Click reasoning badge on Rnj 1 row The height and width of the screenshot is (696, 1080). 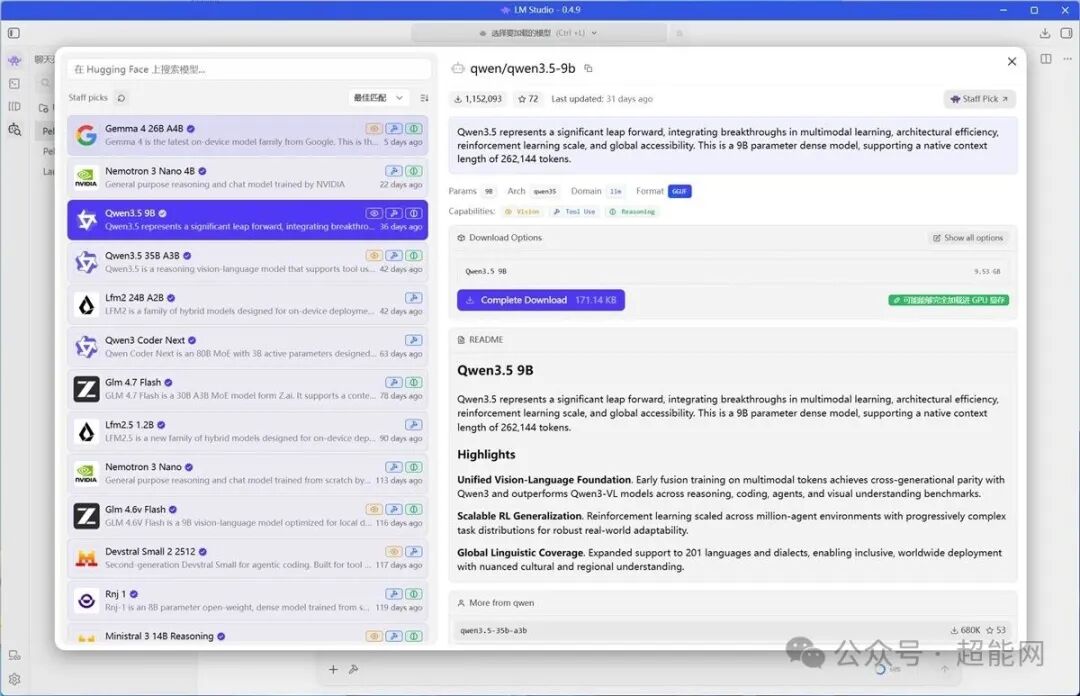[414, 594]
